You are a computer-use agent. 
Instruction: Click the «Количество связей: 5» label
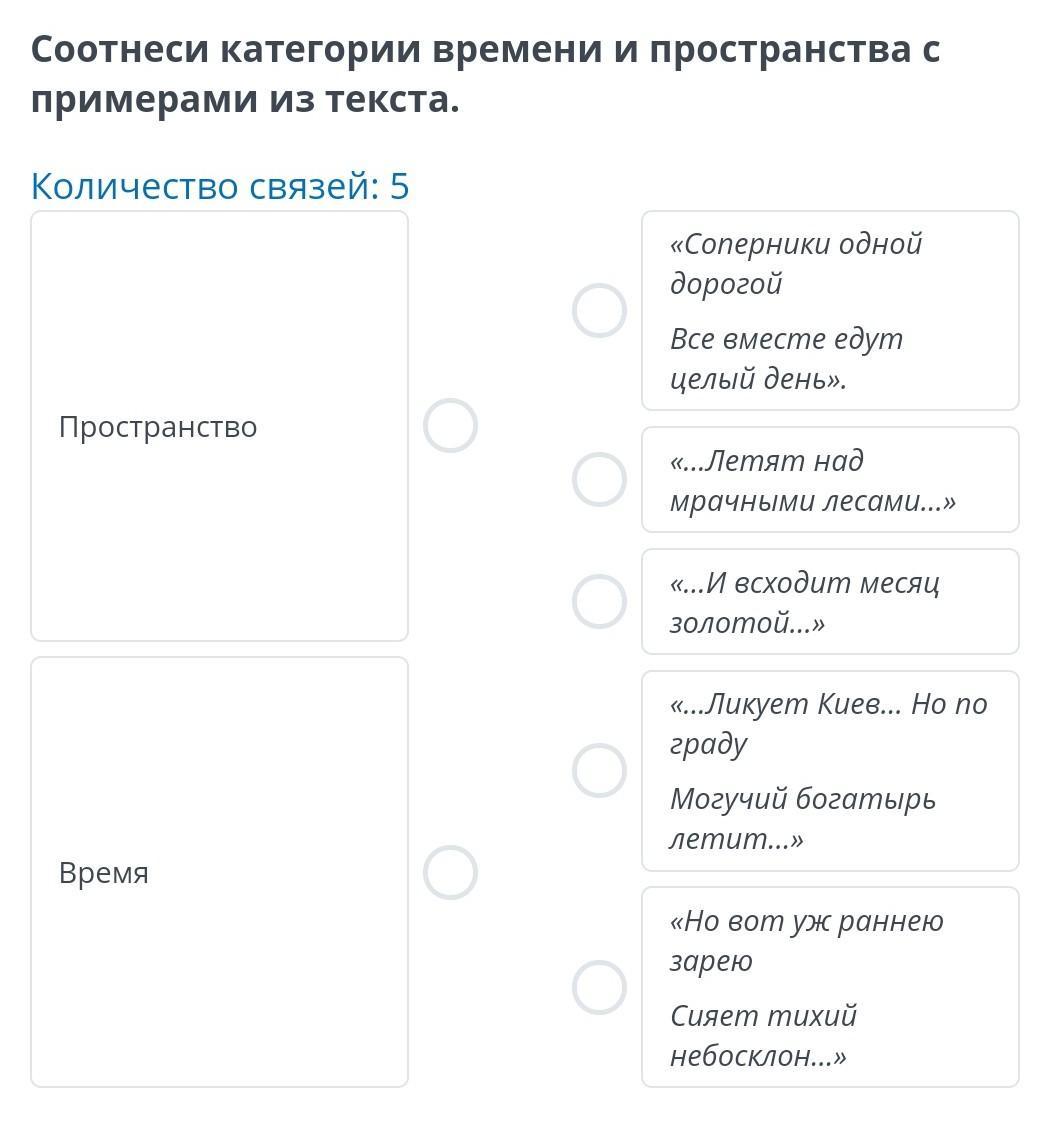click(220, 186)
